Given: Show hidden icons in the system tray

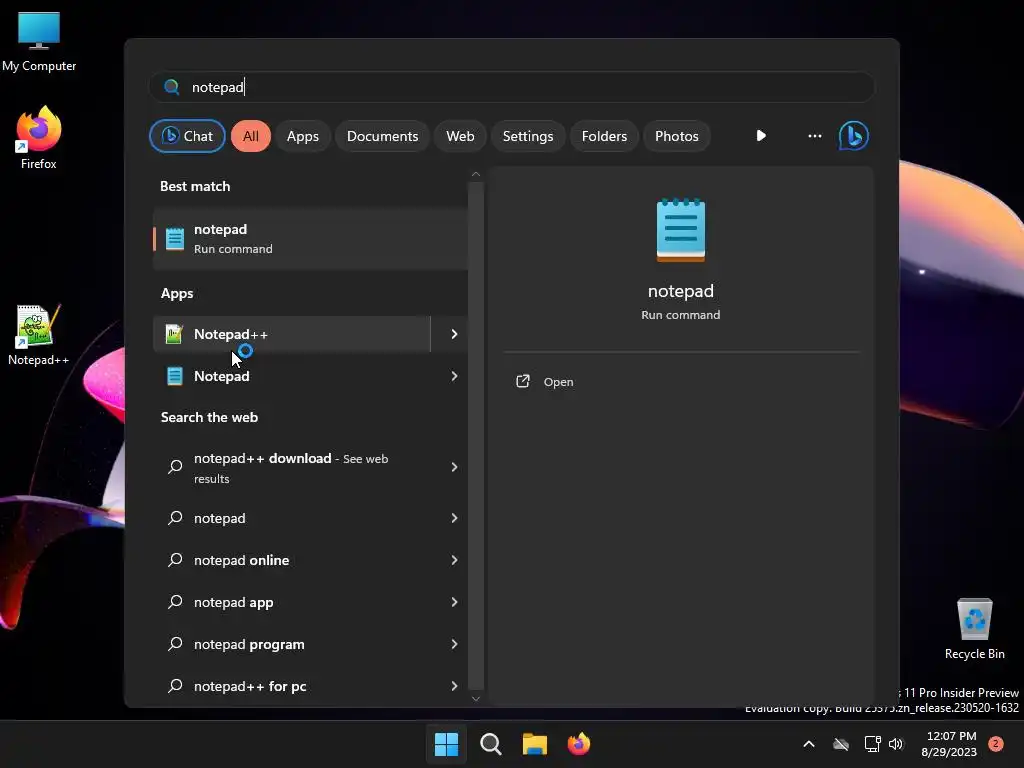Looking at the screenshot, I should [x=808, y=744].
